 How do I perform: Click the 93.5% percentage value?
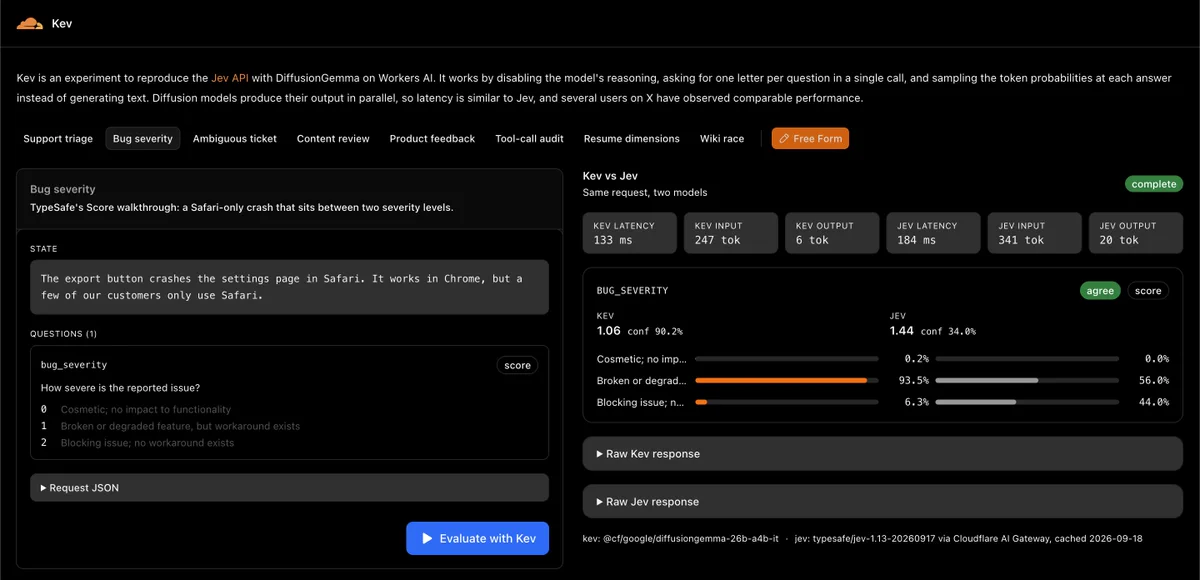(x=914, y=380)
